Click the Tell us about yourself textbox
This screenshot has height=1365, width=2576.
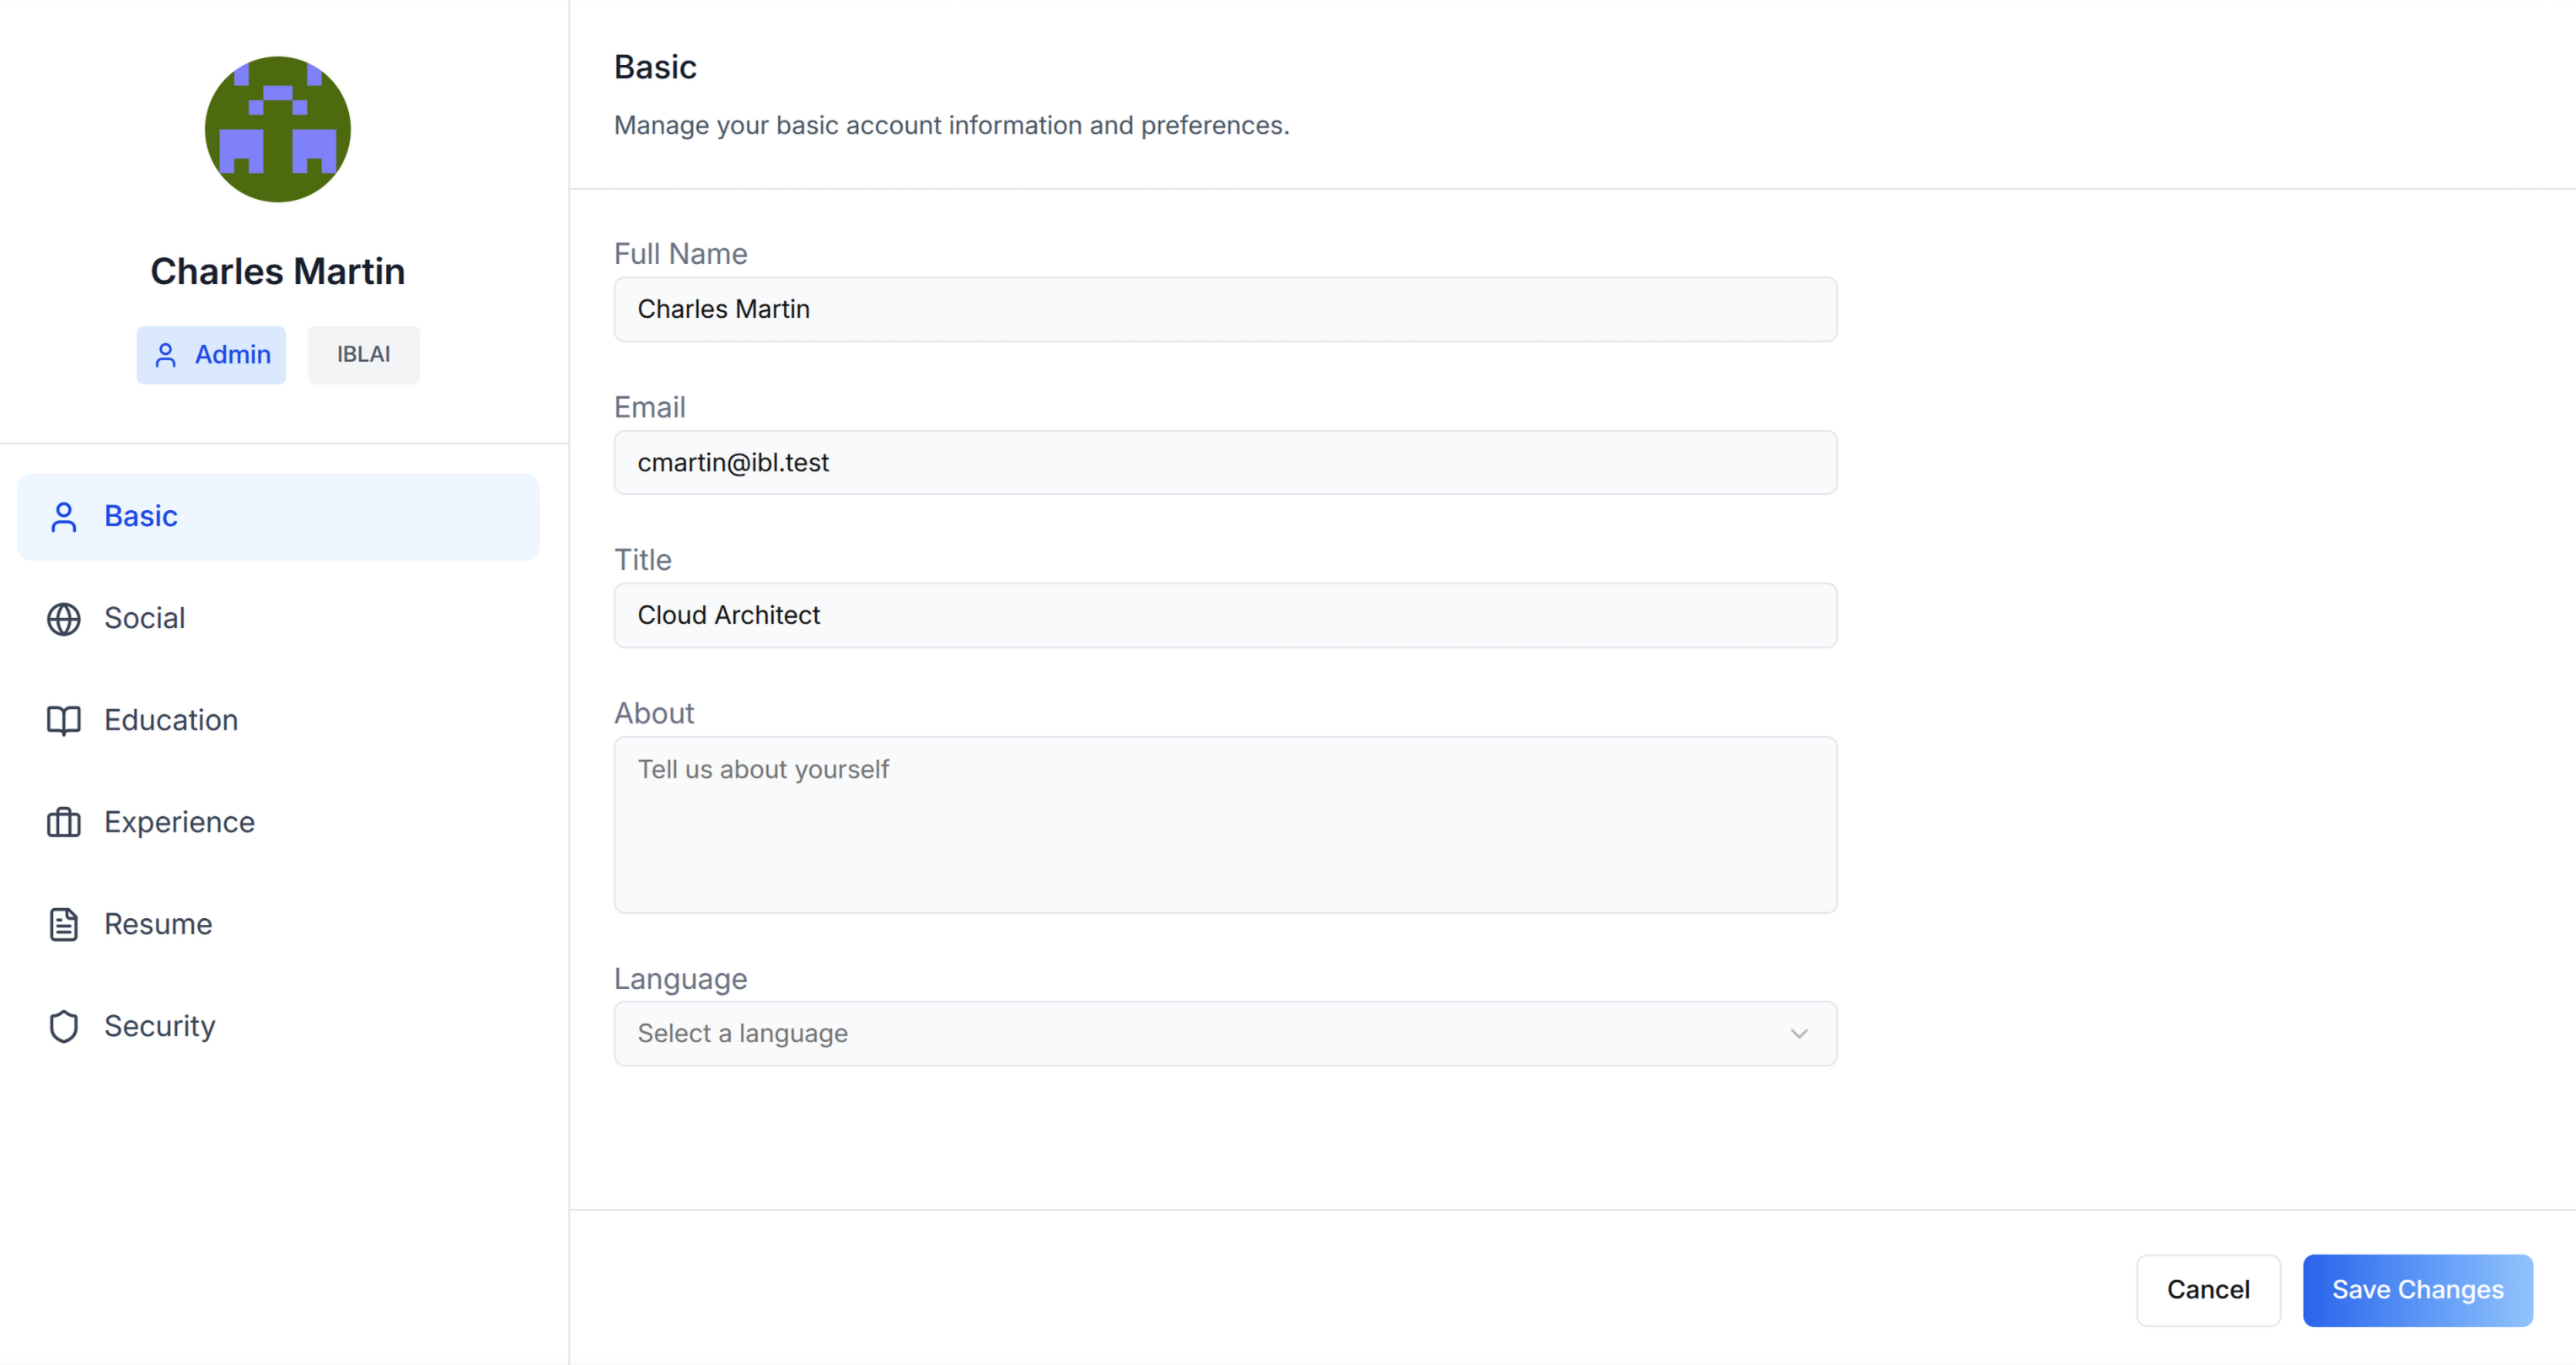(x=1224, y=825)
